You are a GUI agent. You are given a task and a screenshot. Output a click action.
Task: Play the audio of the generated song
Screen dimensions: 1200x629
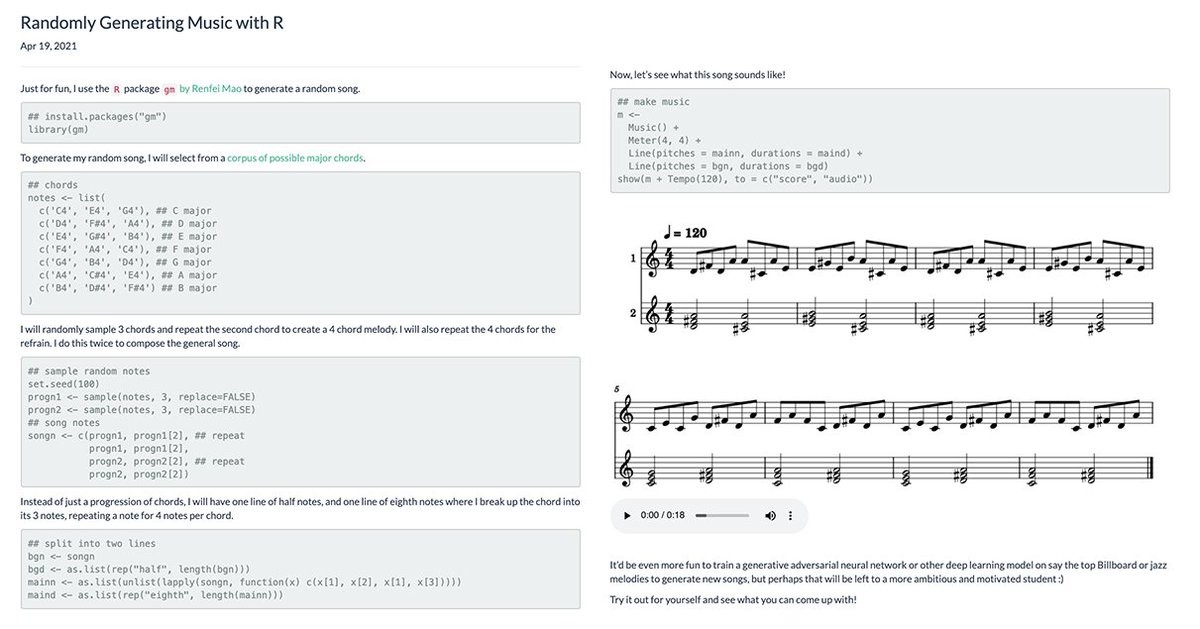627,516
